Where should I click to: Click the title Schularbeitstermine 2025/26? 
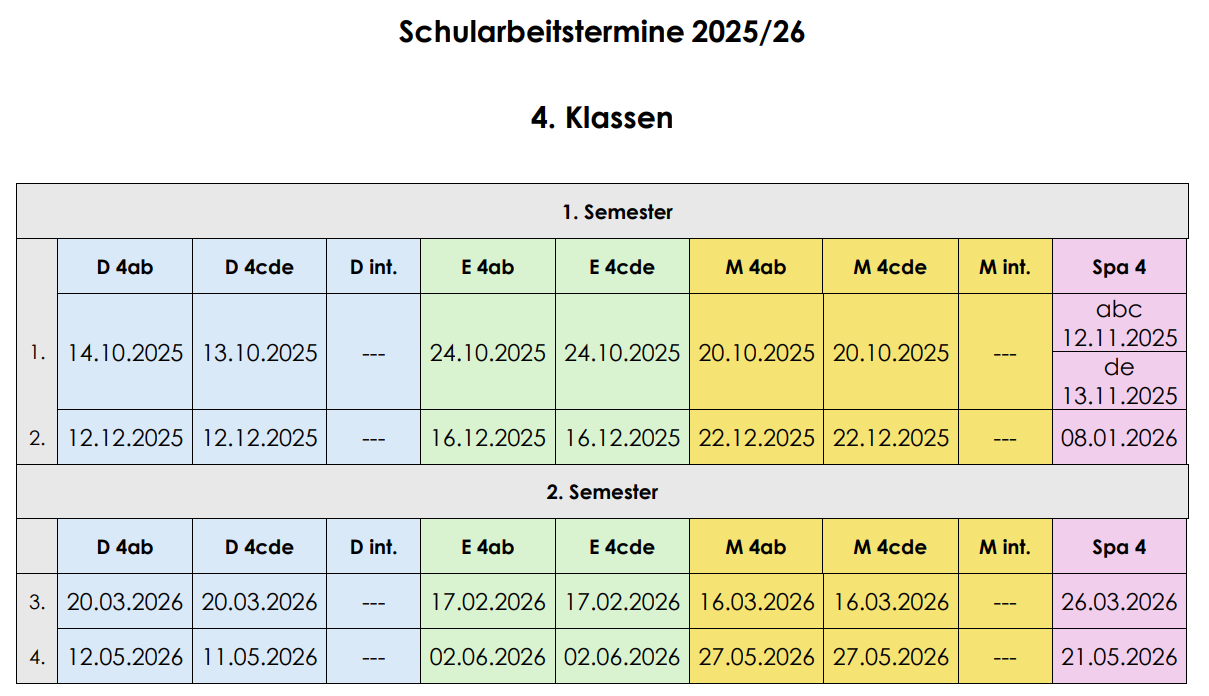[602, 32]
